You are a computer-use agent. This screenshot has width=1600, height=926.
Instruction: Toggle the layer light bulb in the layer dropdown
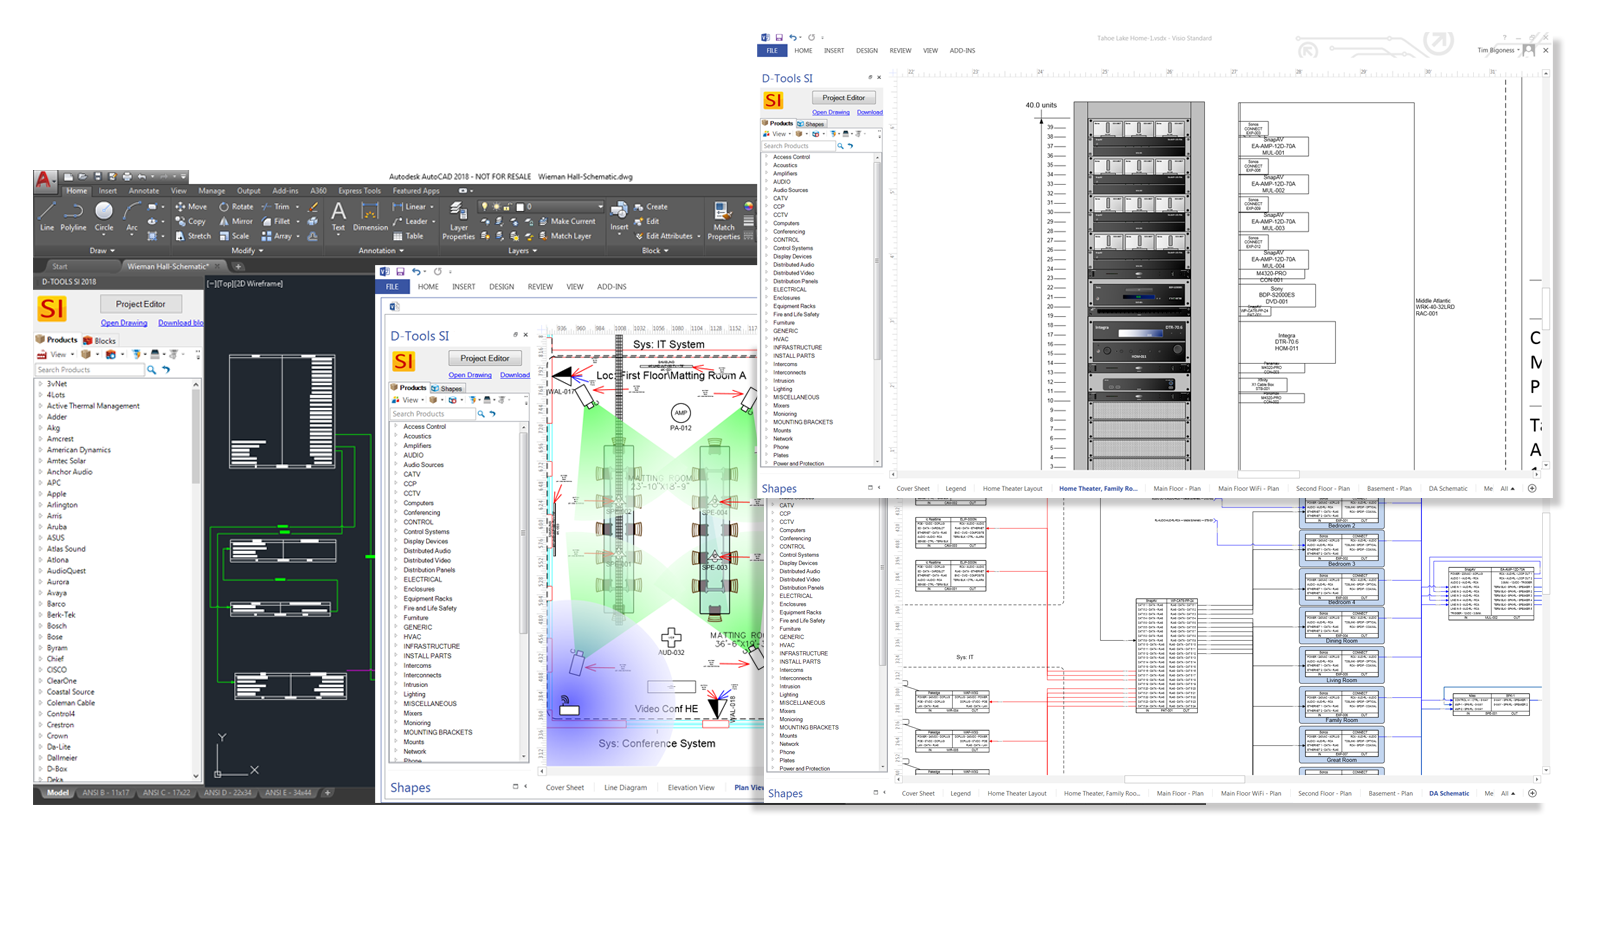[x=484, y=206]
